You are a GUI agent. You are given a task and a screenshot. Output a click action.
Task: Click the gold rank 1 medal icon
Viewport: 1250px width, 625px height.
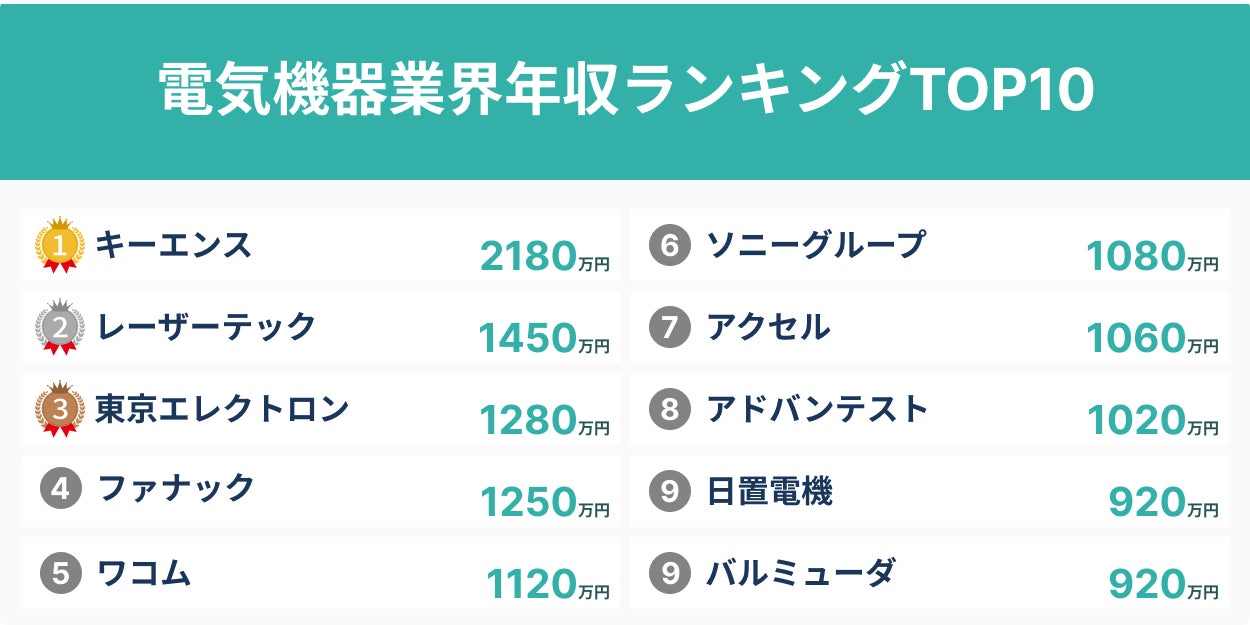(x=59, y=245)
